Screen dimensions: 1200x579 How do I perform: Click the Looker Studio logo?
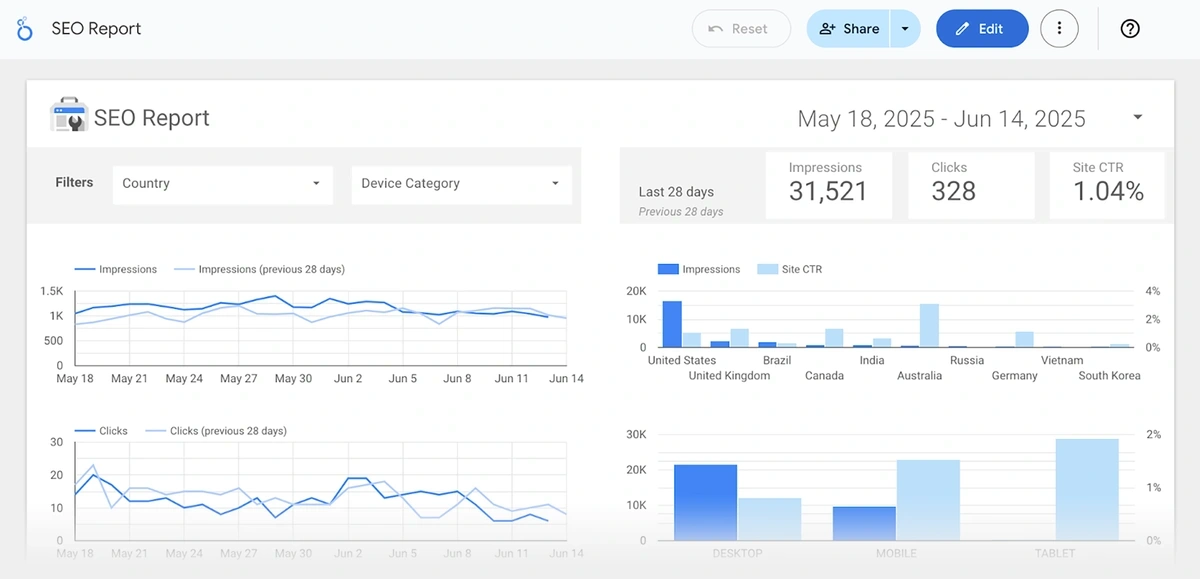coord(24,28)
